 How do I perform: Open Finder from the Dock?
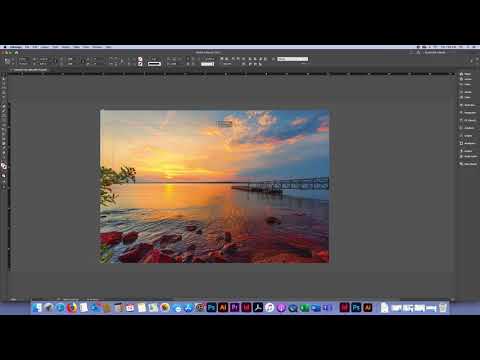37,307
